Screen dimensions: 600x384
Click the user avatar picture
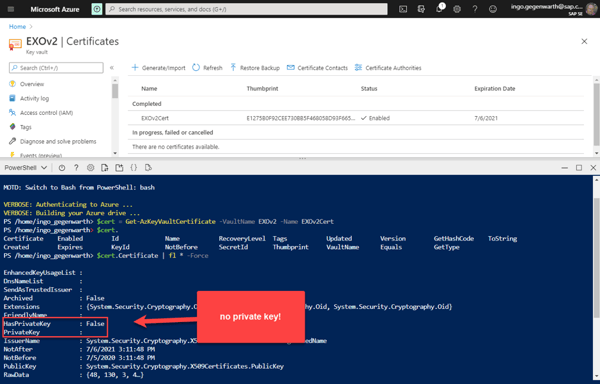click(x=591, y=9)
